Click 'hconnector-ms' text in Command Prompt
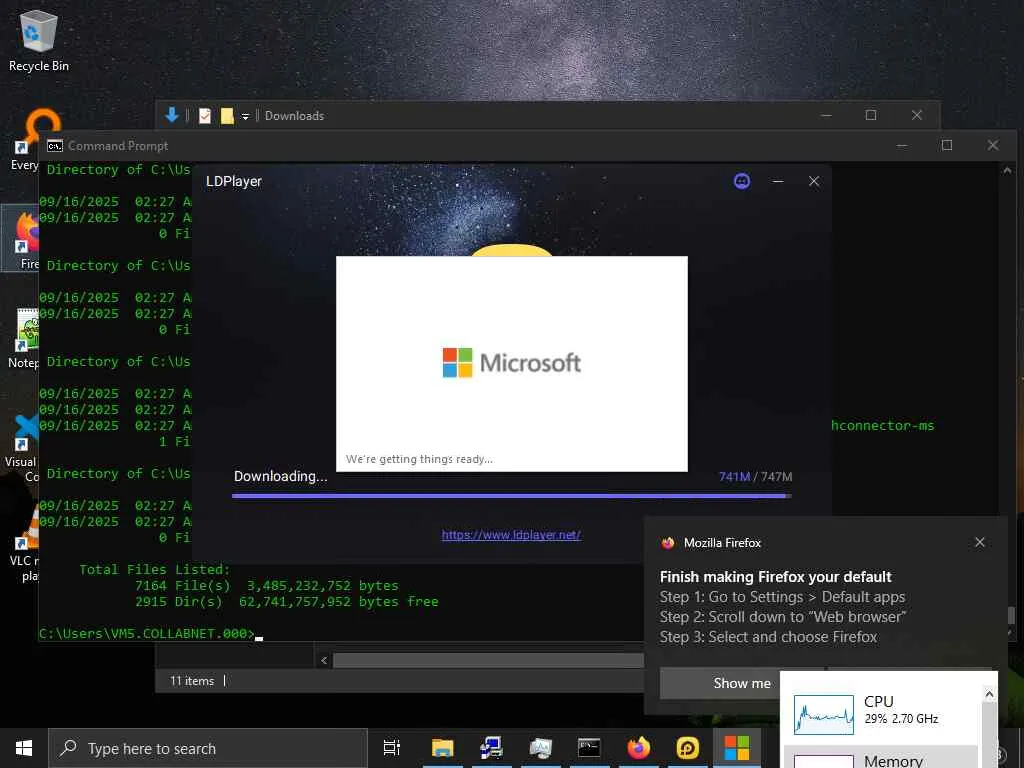1024x768 pixels. coord(883,426)
